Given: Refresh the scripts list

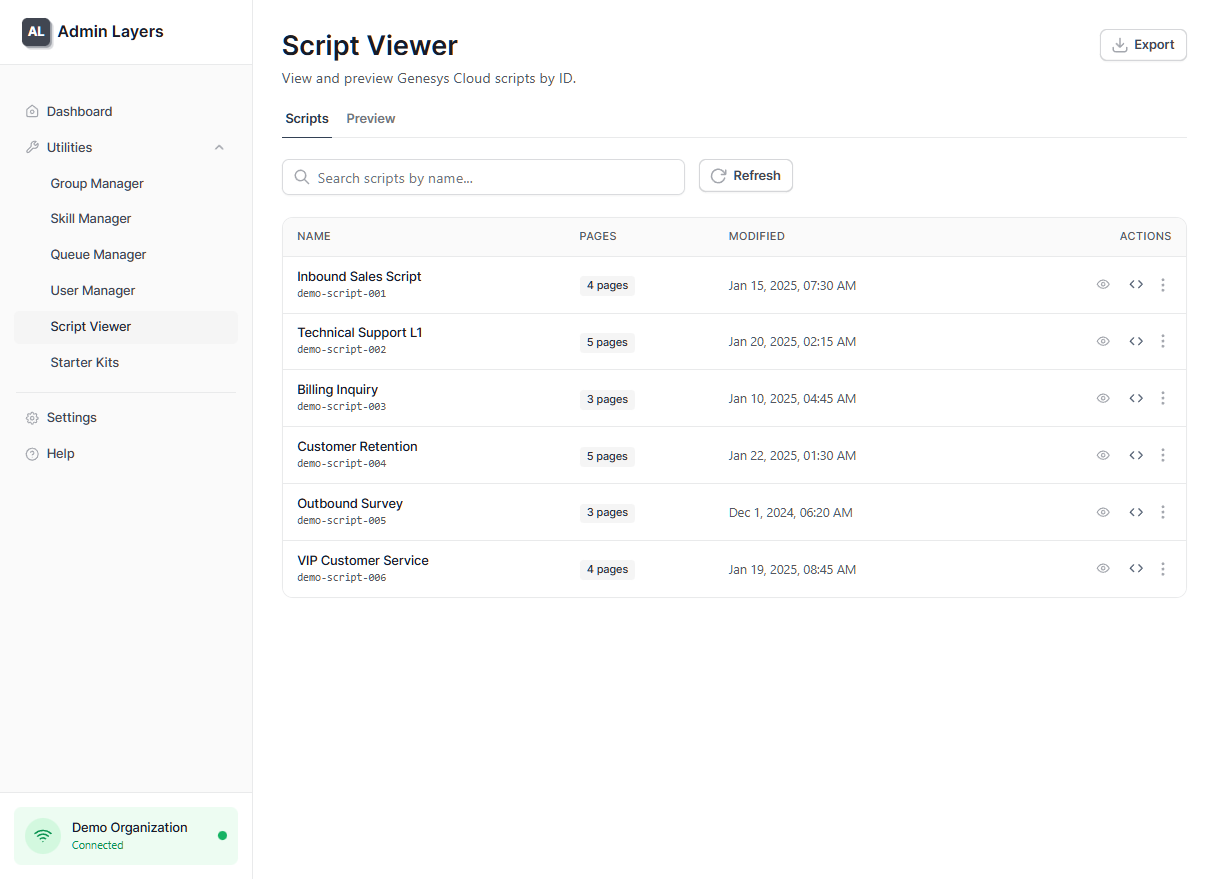Looking at the screenshot, I should 745,175.
